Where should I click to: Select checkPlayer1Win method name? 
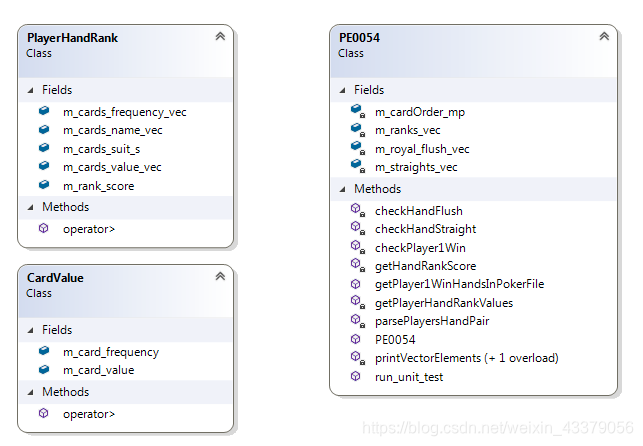(420, 248)
